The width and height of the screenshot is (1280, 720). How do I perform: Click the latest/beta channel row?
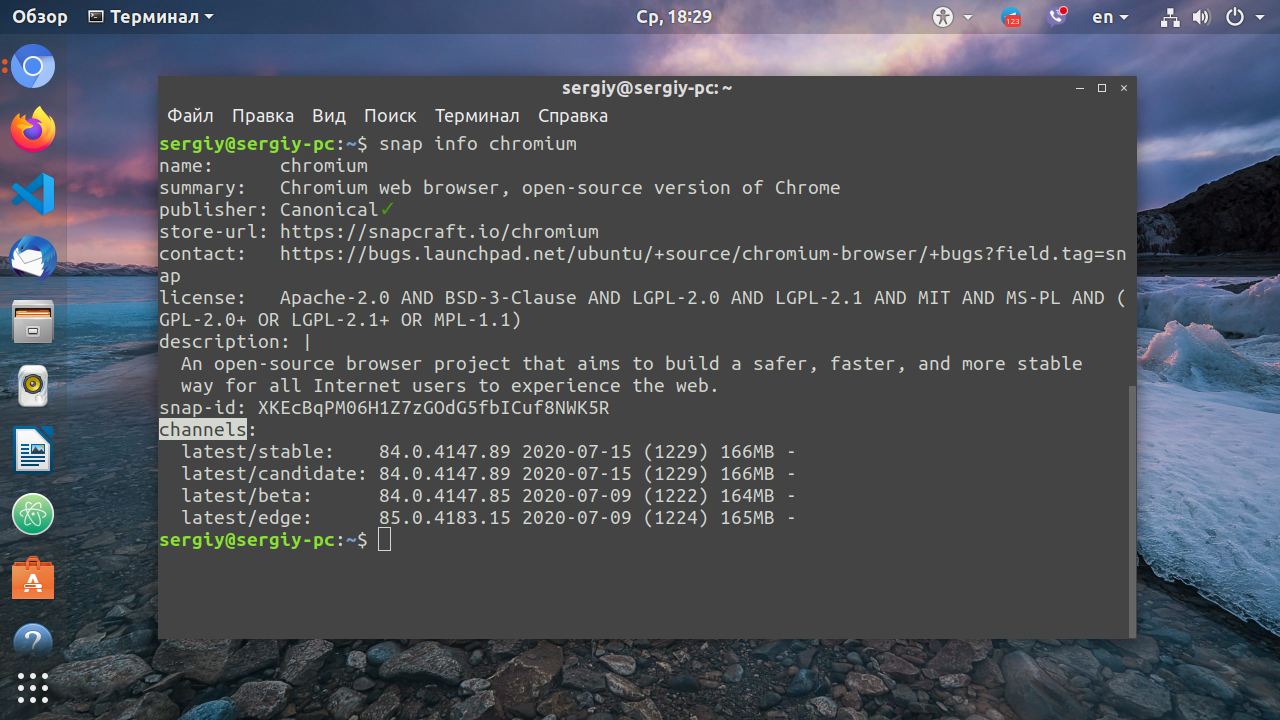[x=488, y=496]
